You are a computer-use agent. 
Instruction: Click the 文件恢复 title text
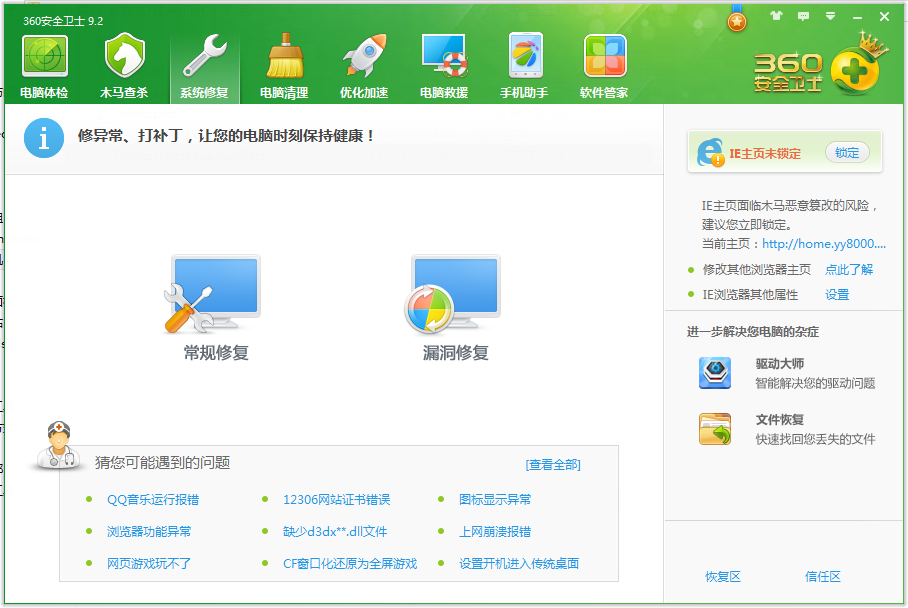tap(779, 419)
